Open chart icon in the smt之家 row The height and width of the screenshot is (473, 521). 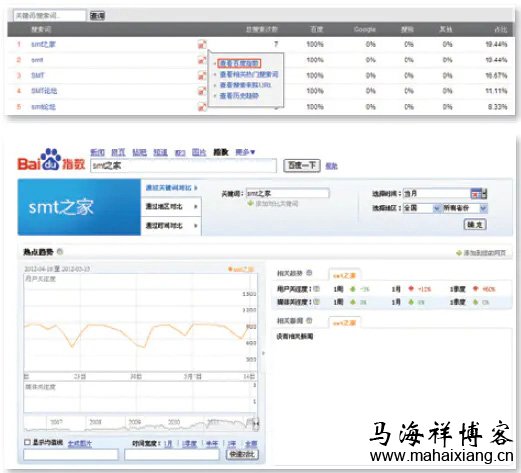202,44
